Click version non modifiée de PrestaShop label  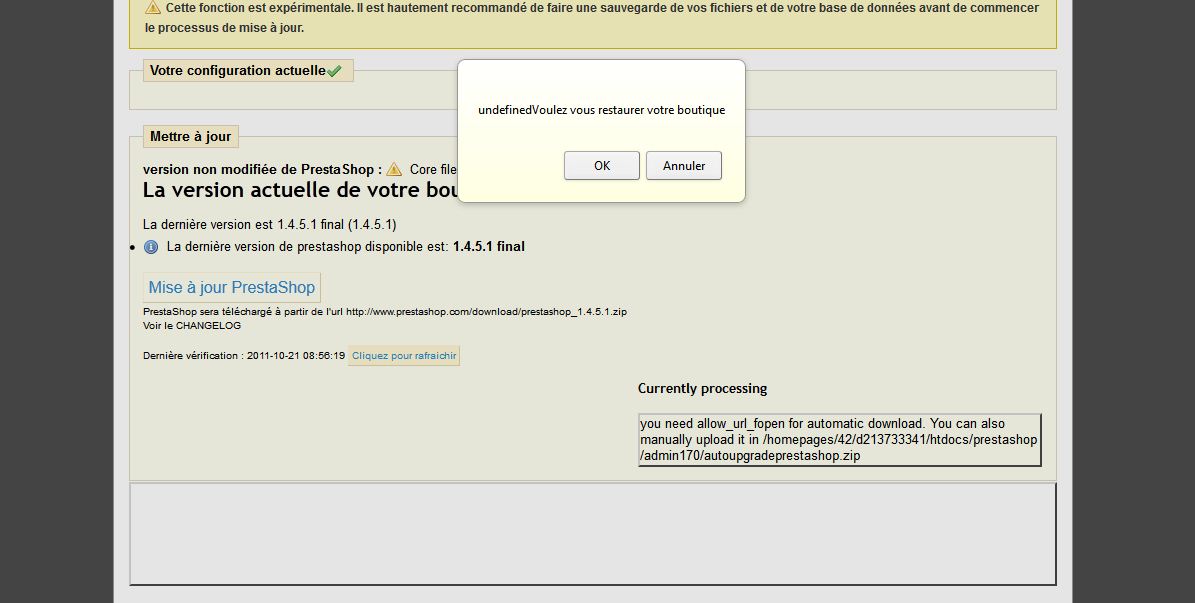click(262, 169)
